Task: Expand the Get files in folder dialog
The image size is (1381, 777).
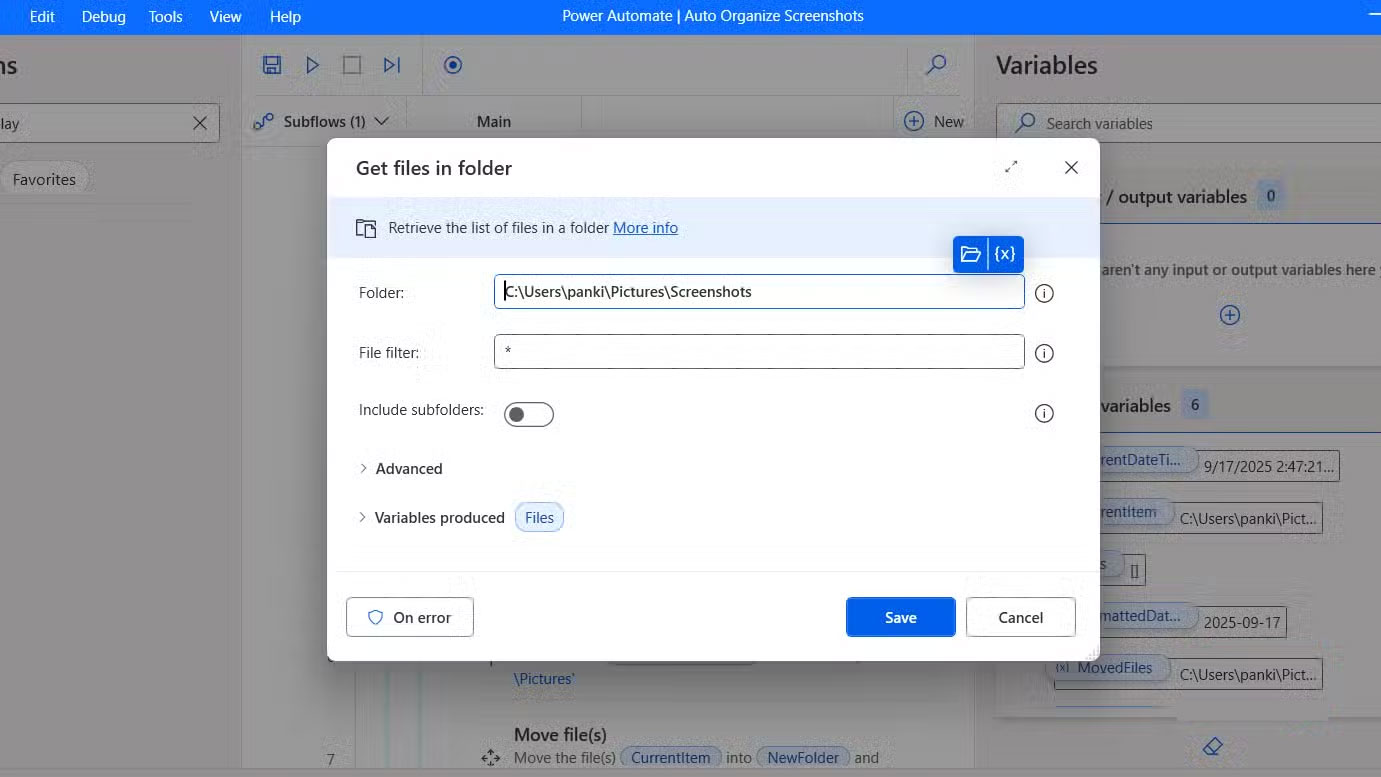Action: pyautogui.click(x=1011, y=167)
